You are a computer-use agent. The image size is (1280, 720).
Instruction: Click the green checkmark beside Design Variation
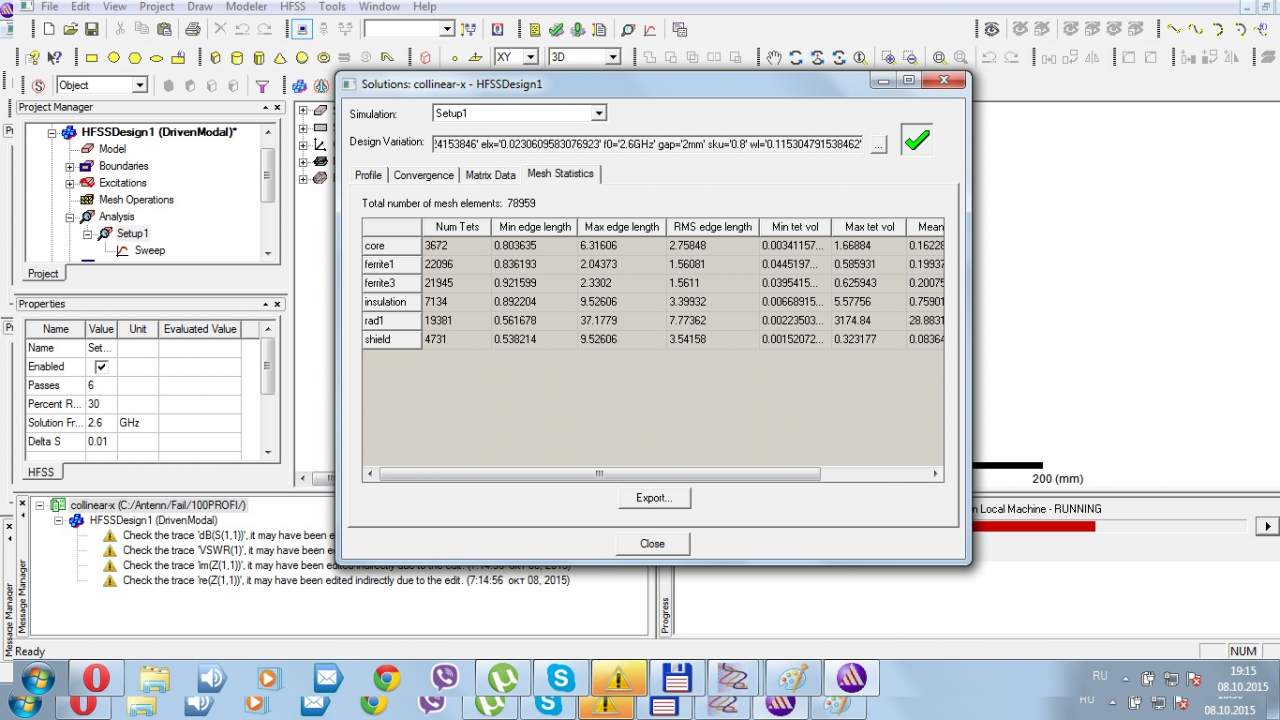[916, 140]
